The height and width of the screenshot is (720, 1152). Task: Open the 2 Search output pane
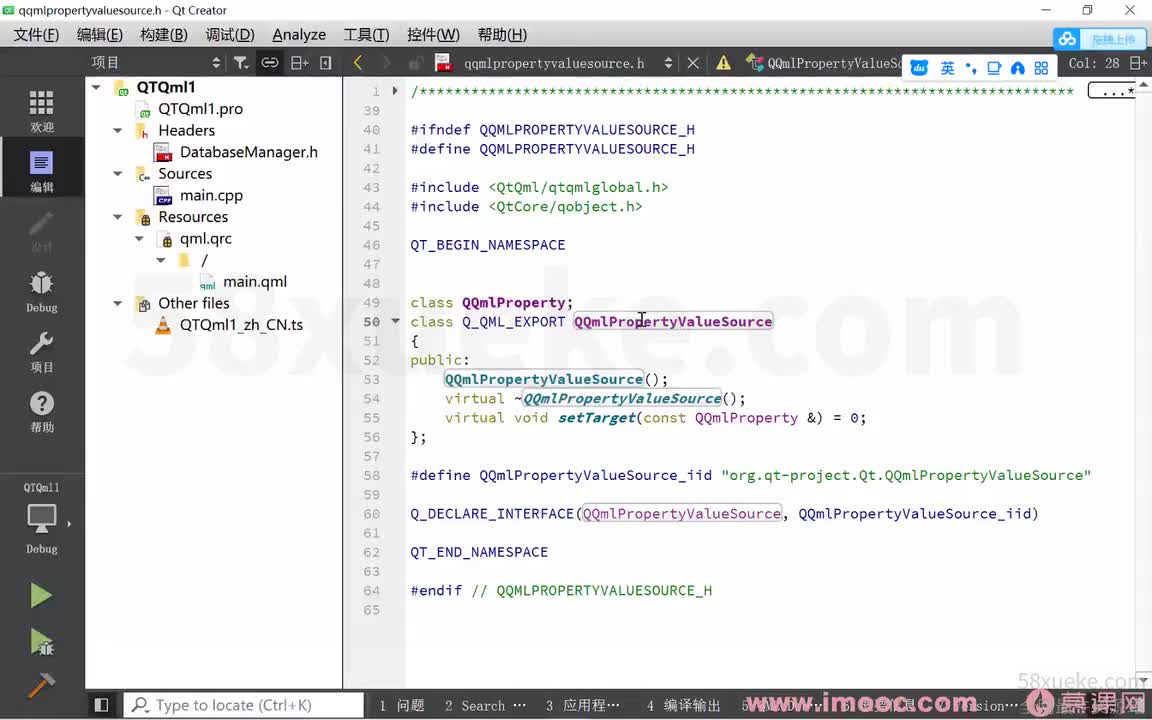[485, 705]
